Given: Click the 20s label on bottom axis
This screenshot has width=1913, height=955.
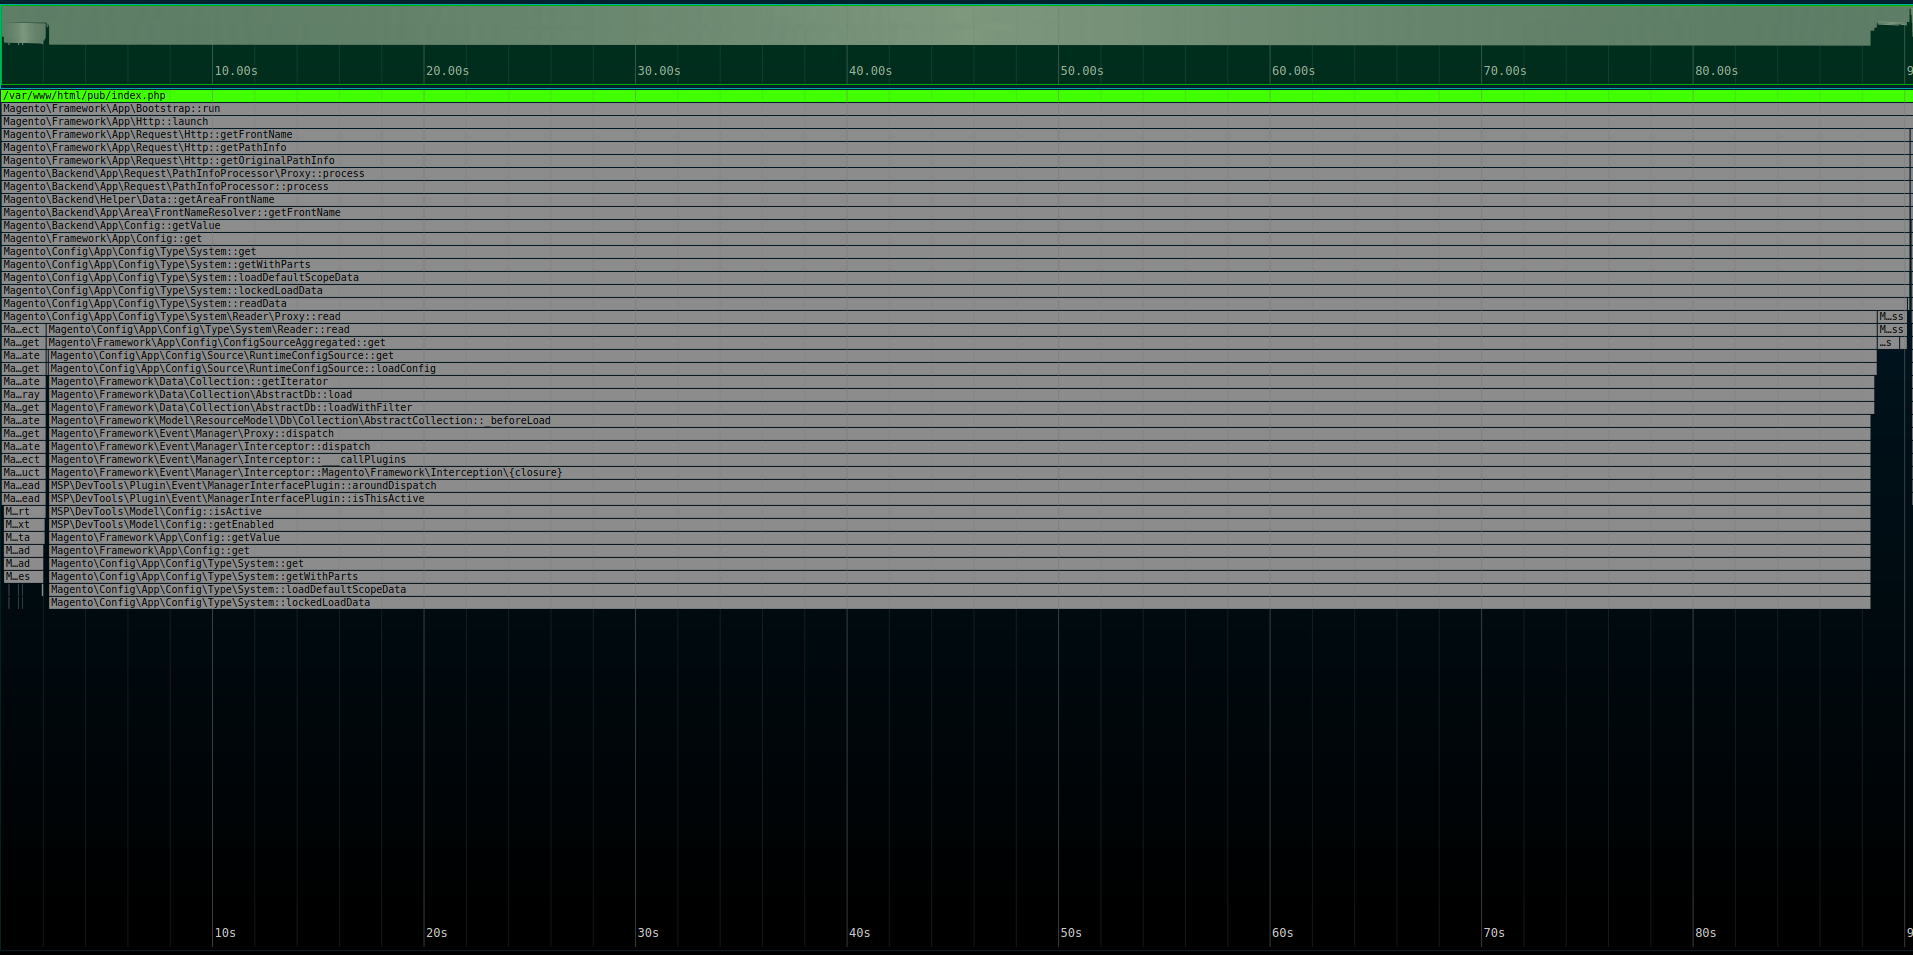Looking at the screenshot, I should coord(437,933).
